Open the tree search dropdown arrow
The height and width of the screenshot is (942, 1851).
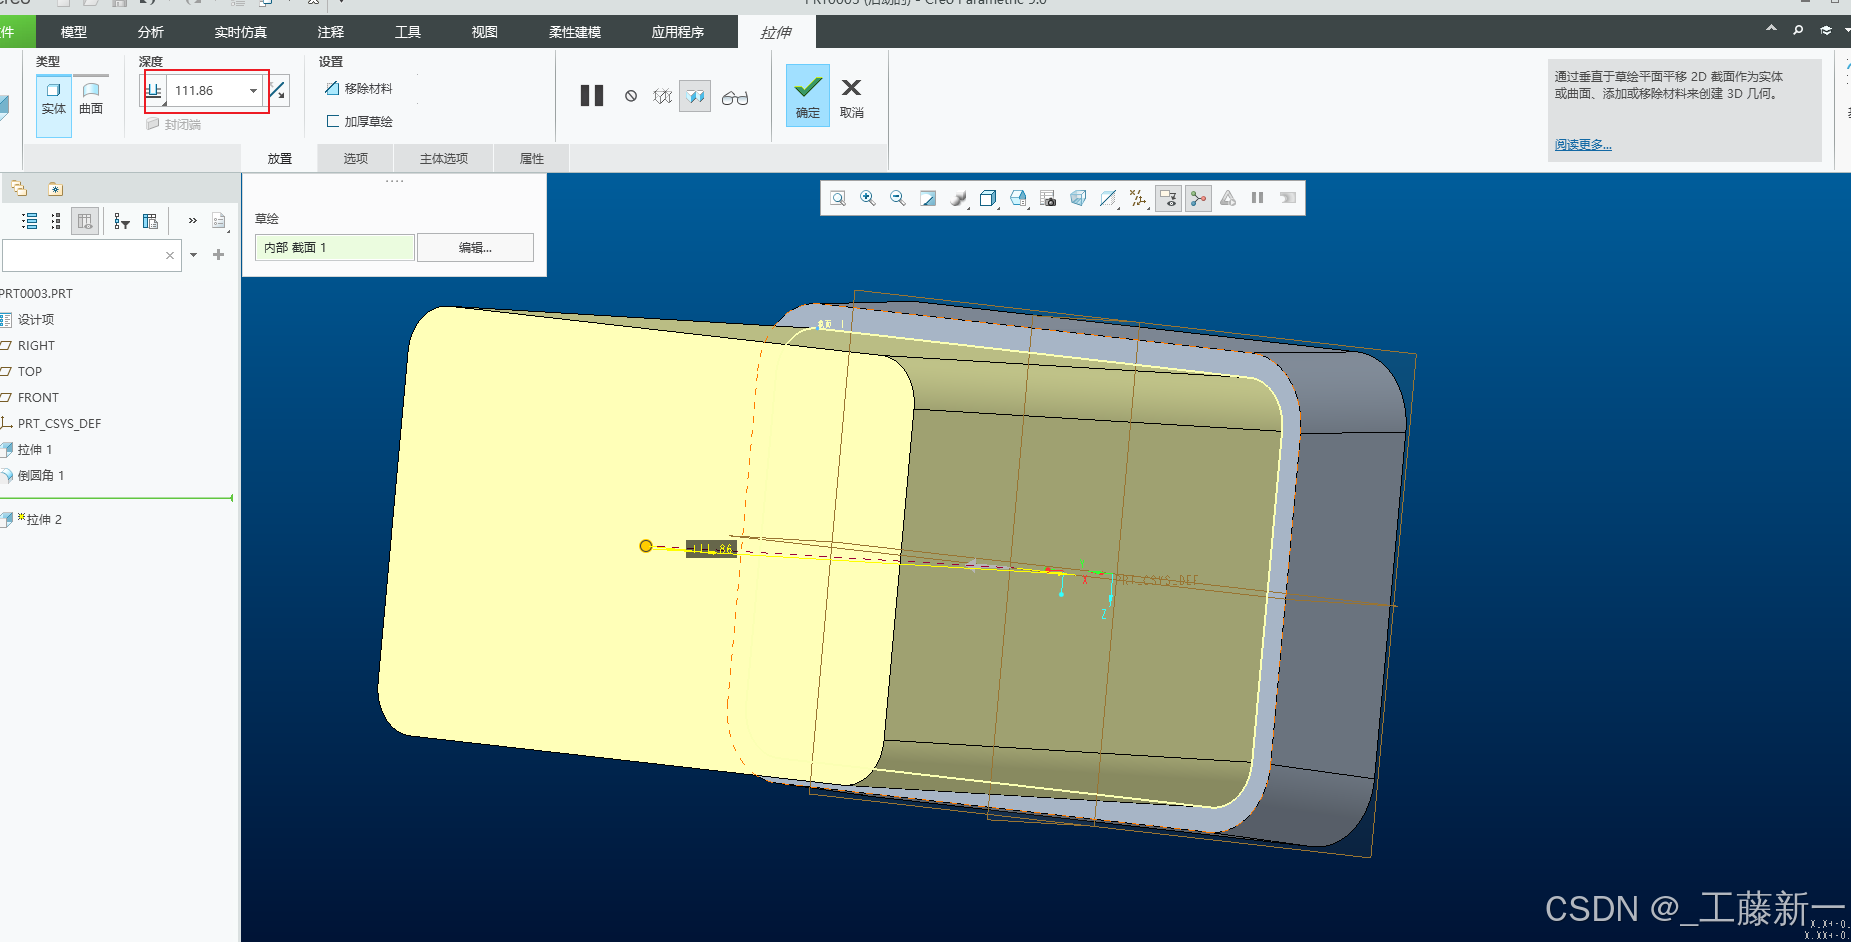(x=193, y=255)
